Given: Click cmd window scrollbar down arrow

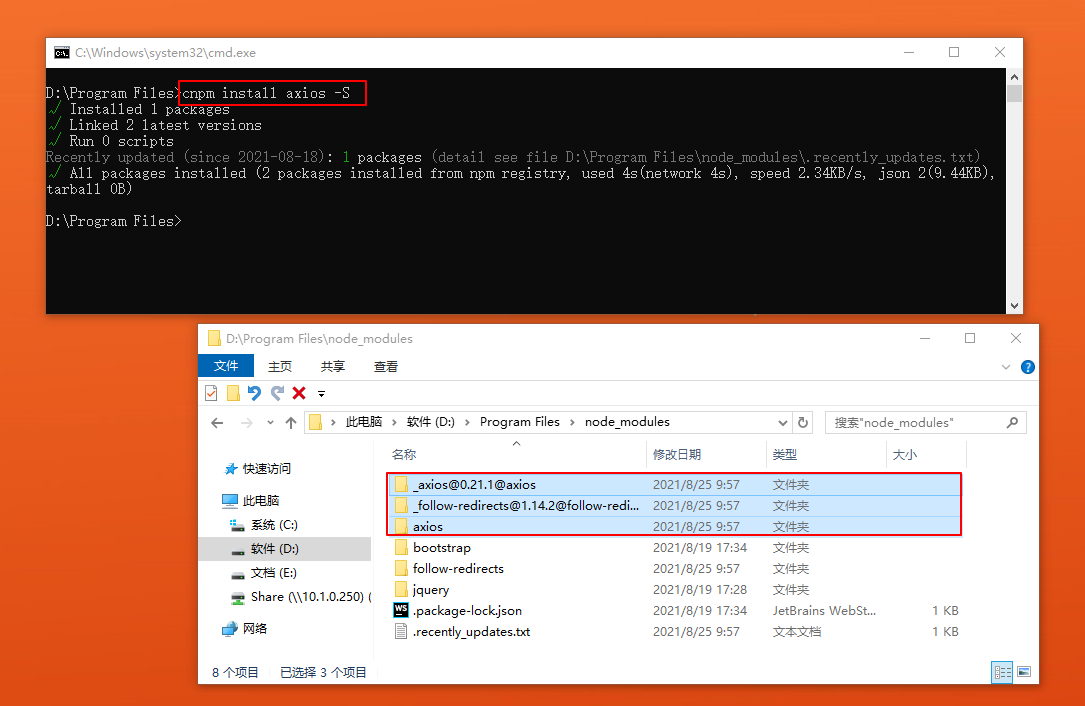Looking at the screenshot, I should coord(1014,305).
